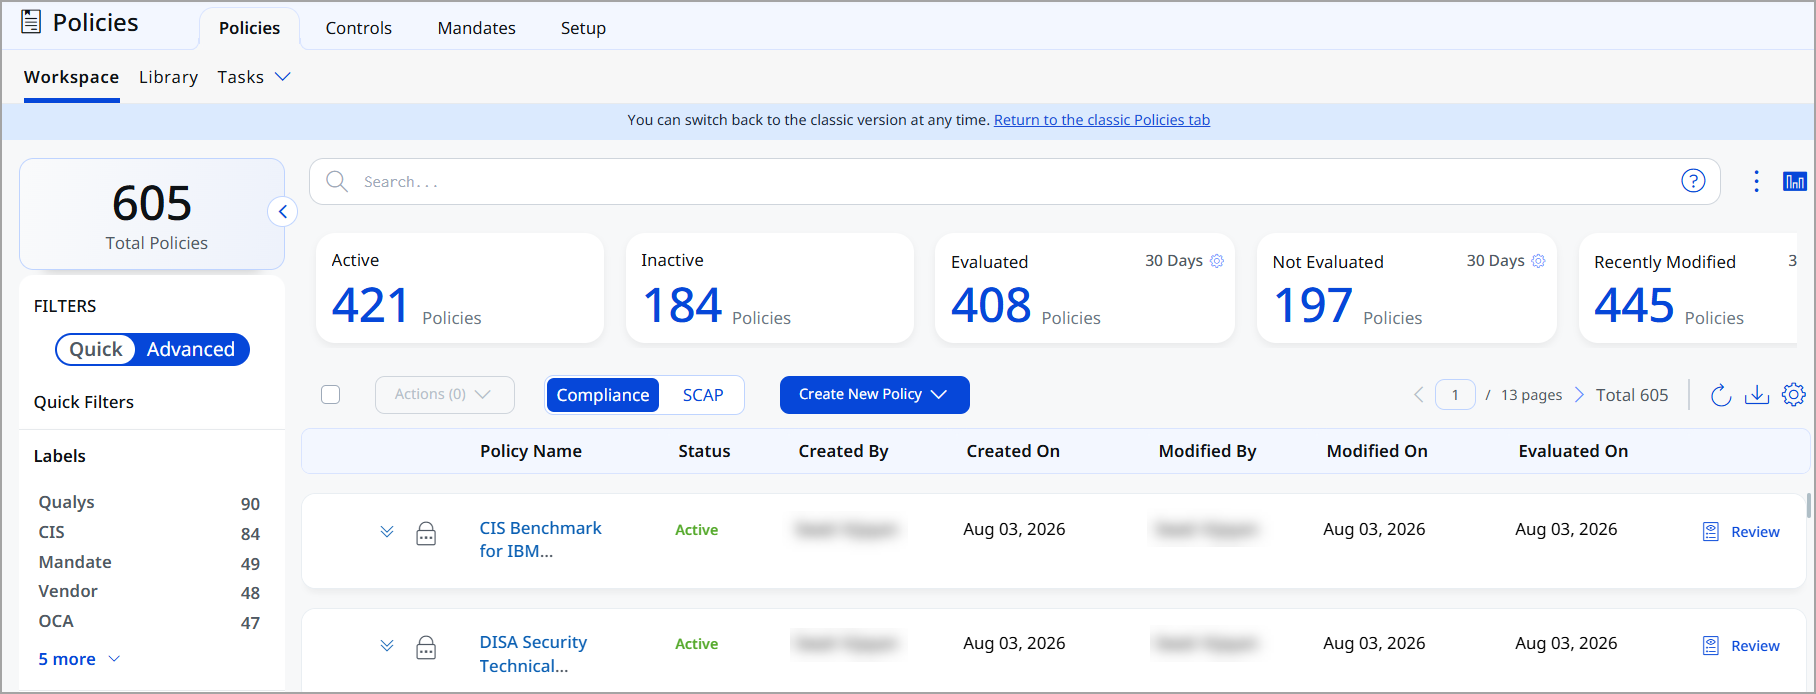Select the all-policies checkbox
The image size is (1816, 694).
tap(331, 394)
